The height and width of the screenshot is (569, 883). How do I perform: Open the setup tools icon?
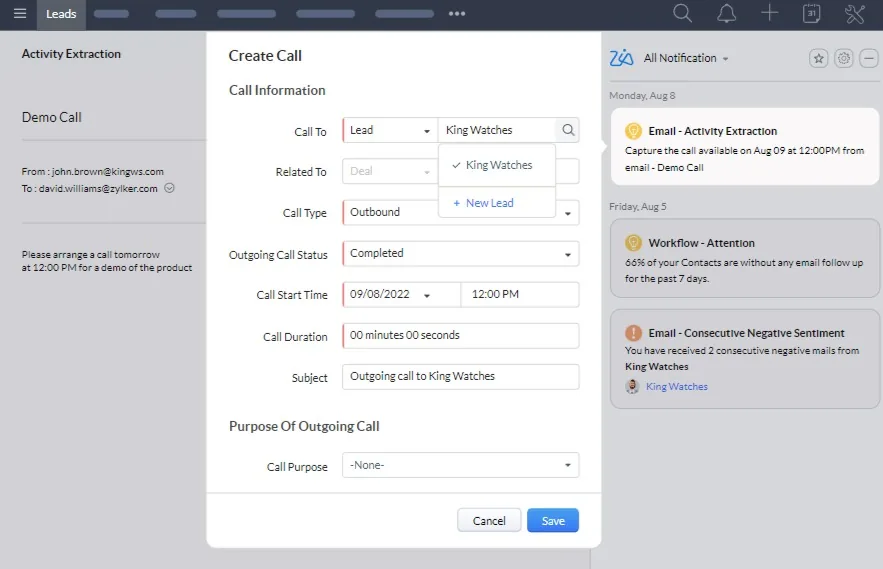854,13
